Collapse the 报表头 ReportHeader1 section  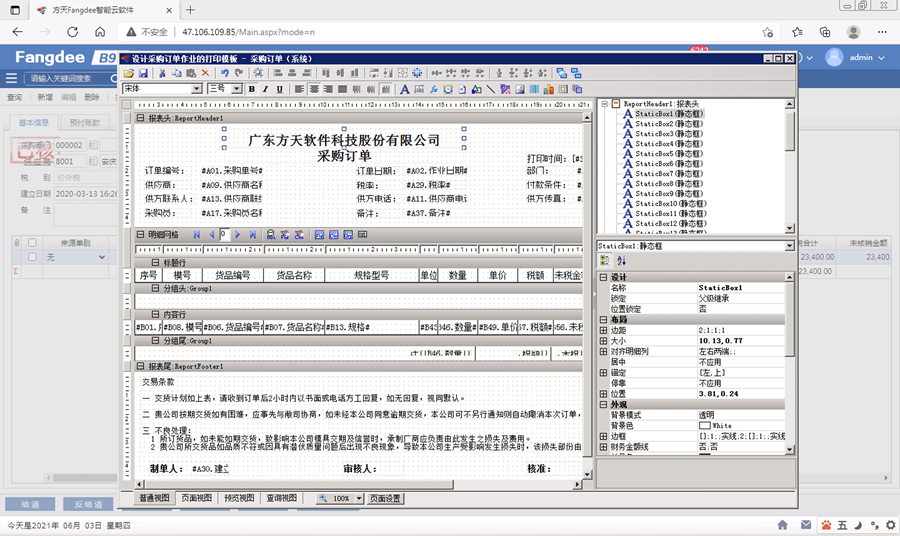point(140,118)
